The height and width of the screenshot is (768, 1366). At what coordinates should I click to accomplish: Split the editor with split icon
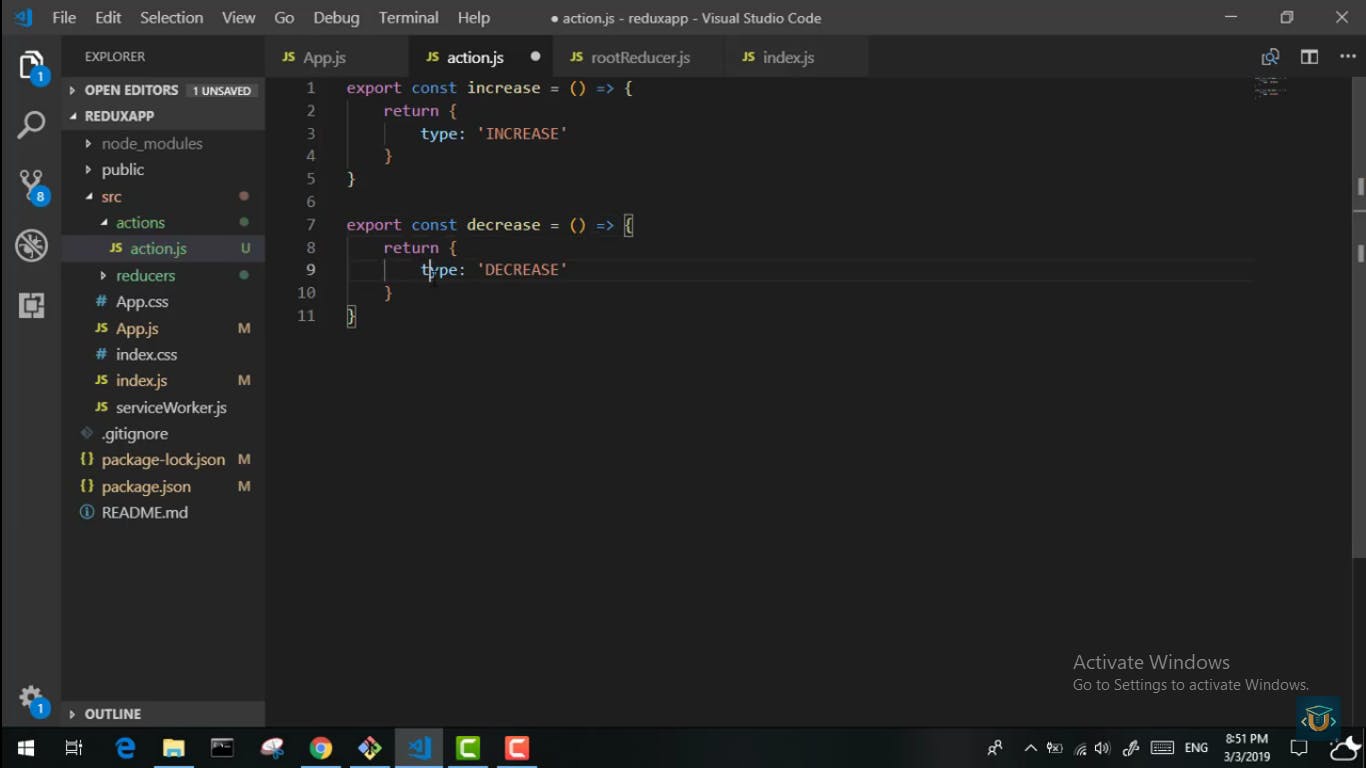coord(1309,57)
